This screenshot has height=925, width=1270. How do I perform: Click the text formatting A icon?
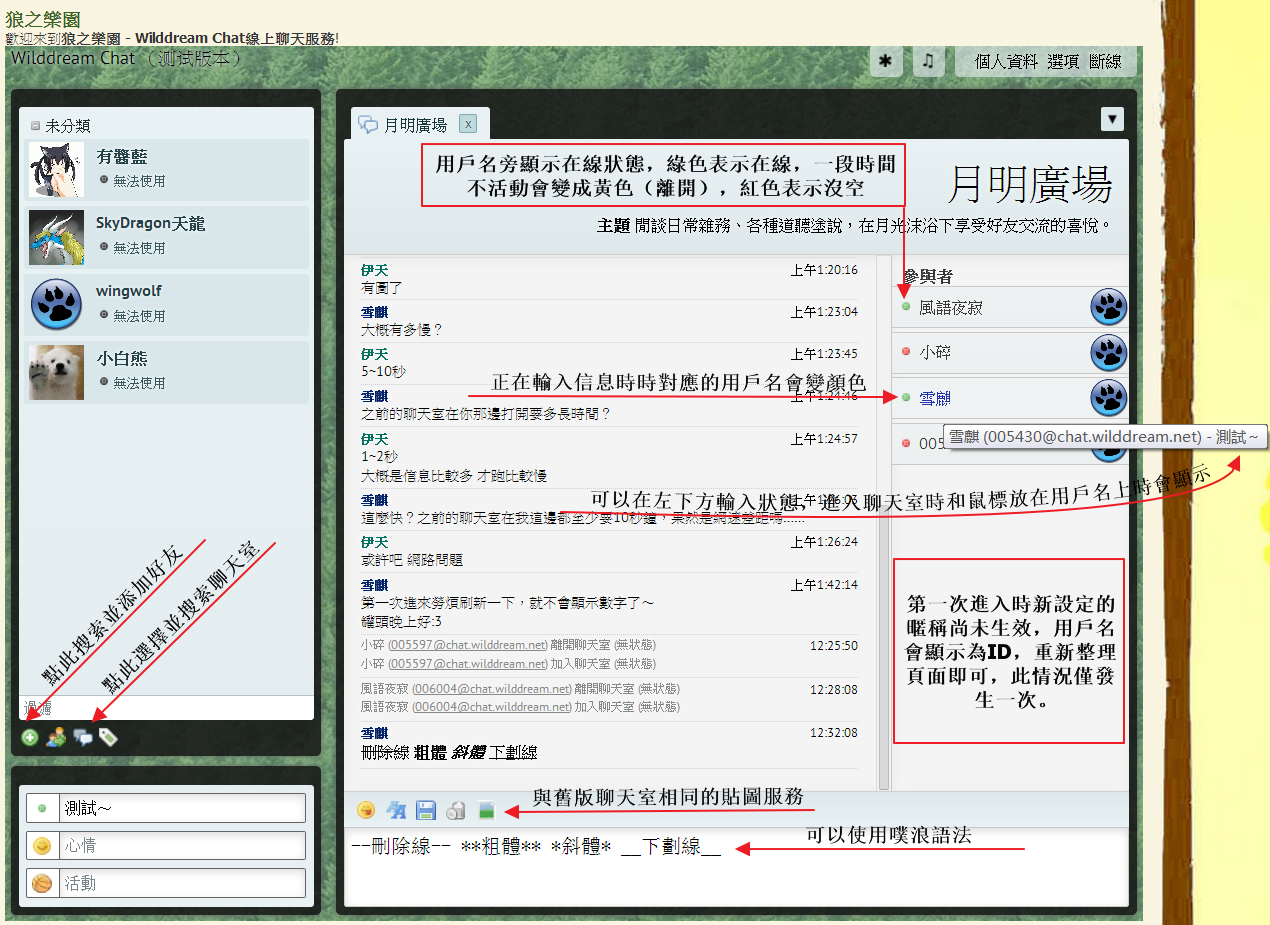point(396,810)
